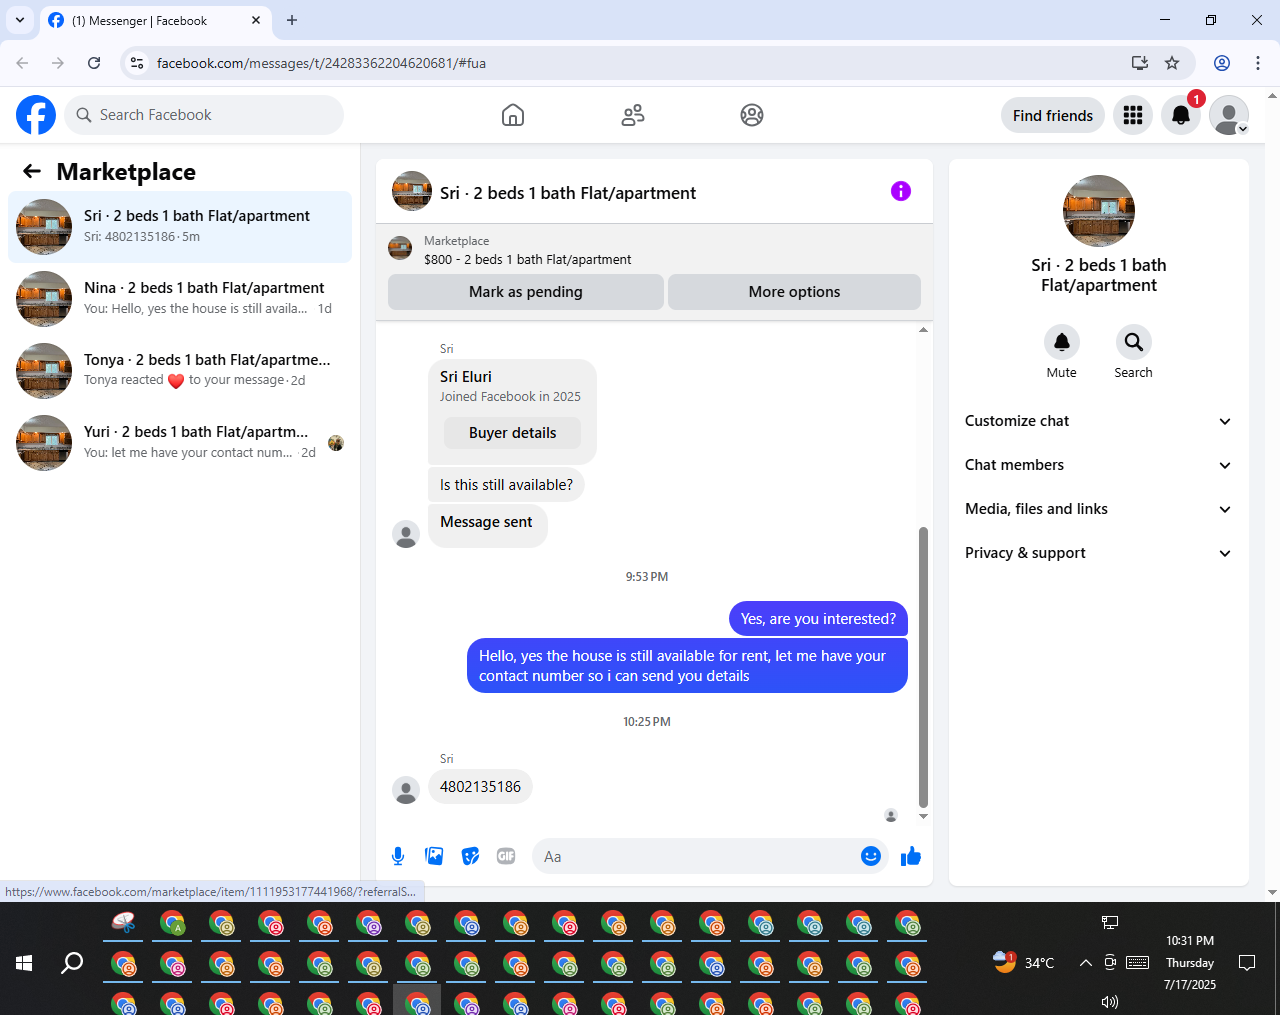Mute this chat with the bell icon
The height and width of the screenshot is (1015, 1280).
(x=1062, y=342)
